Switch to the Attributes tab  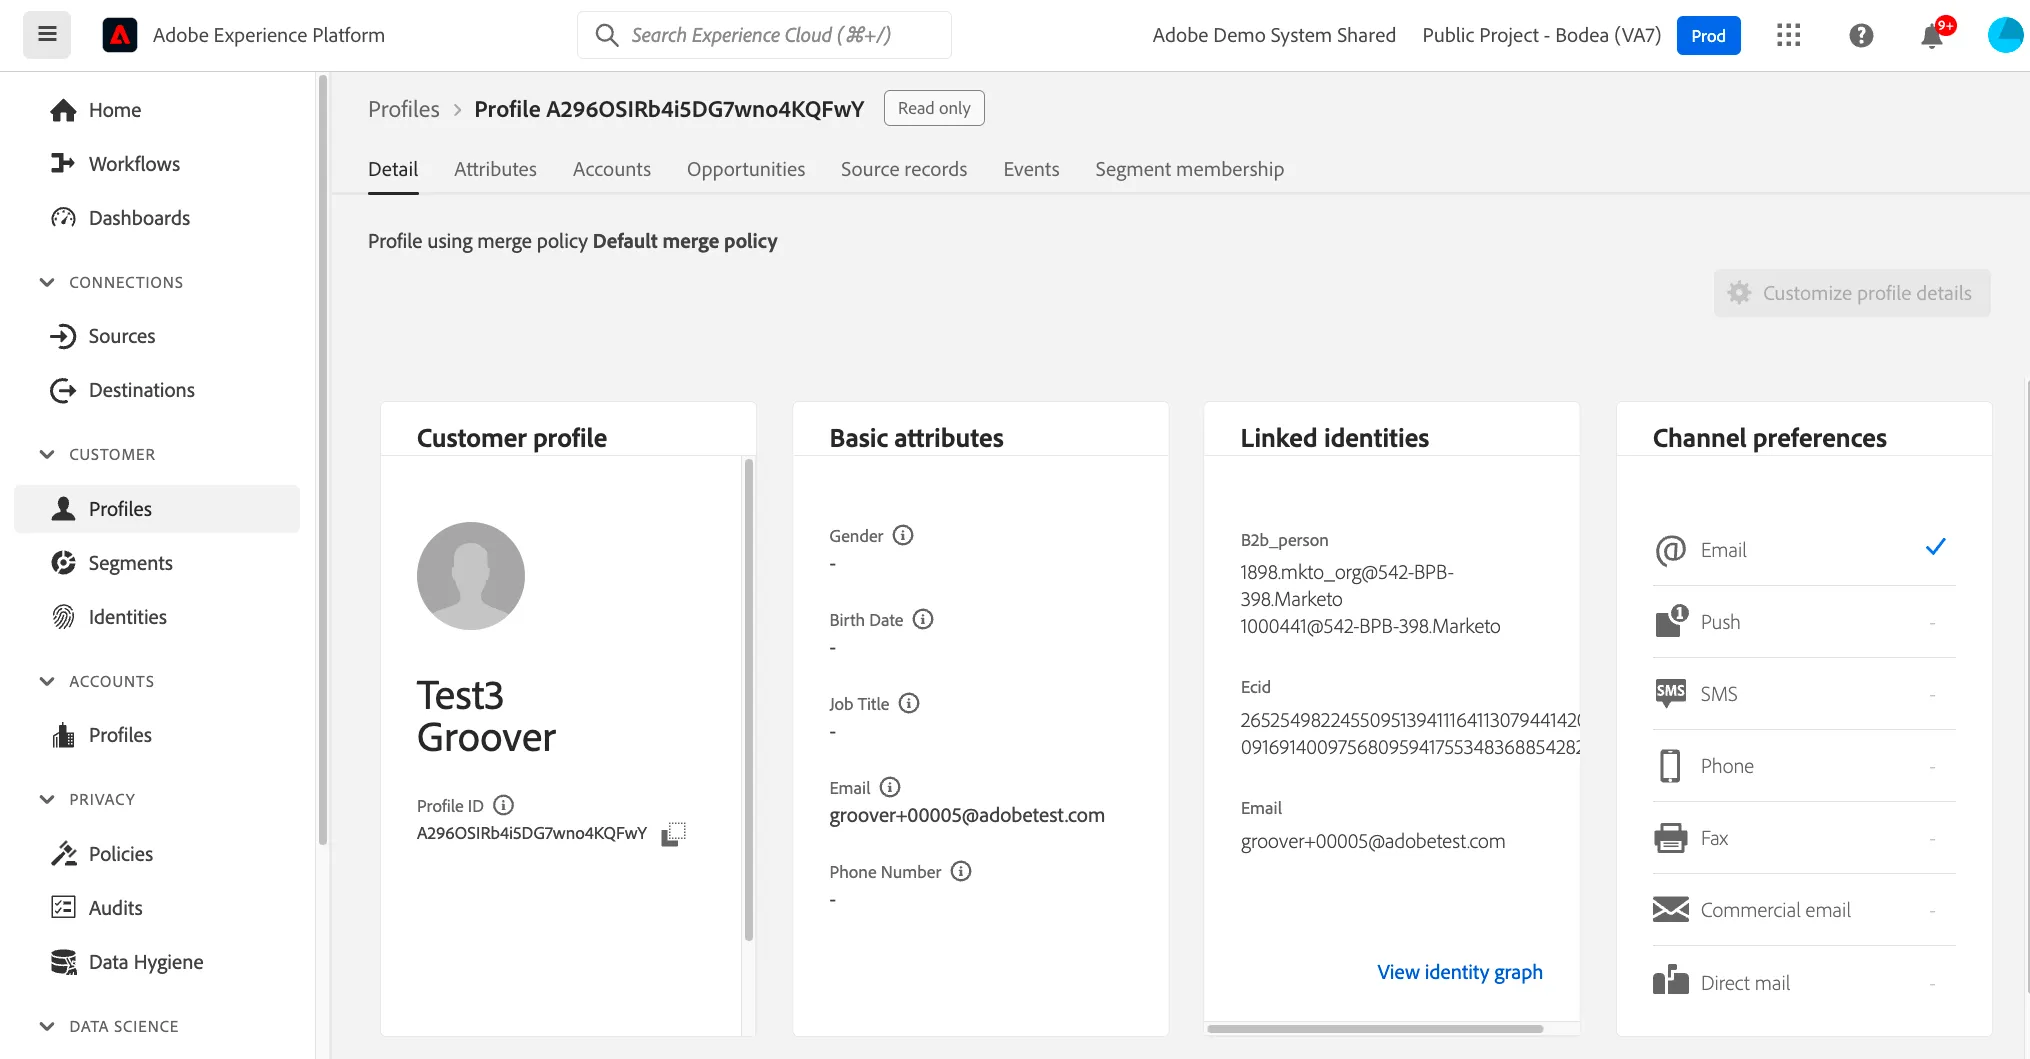pos(495,169)
